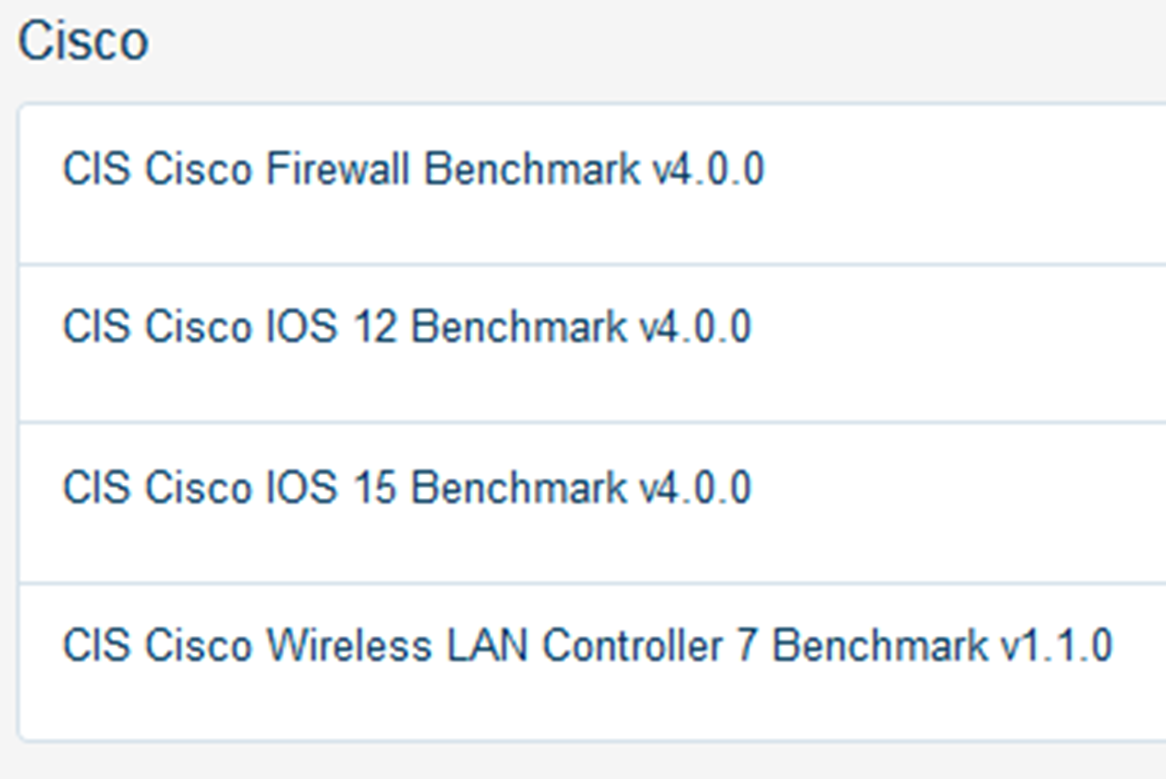
Task: Click the word Firewall in first benchmark
Action: tap(338, 169)
